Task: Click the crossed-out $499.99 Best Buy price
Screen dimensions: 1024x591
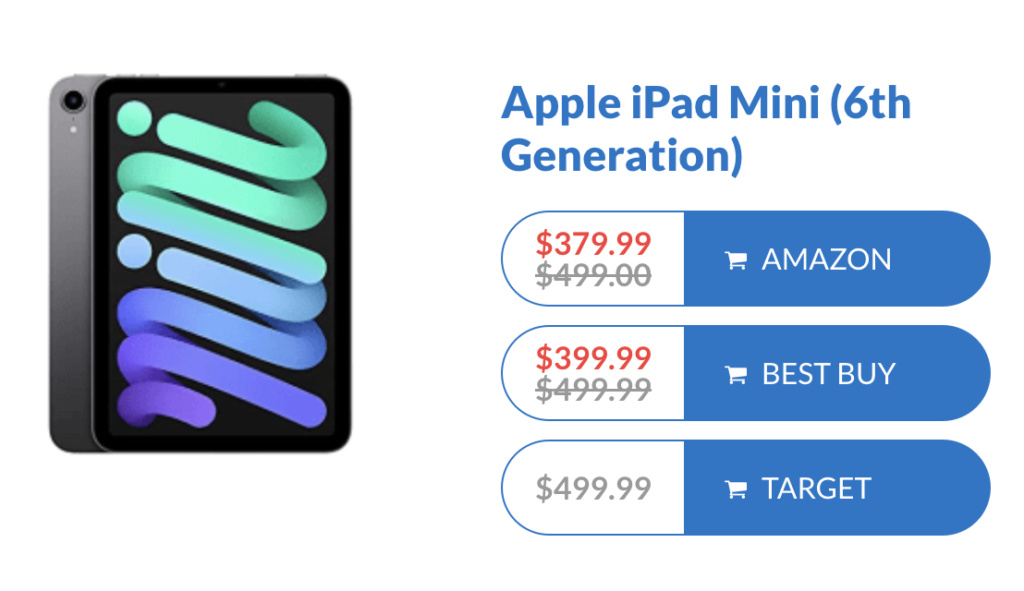Action: [x=593, y=389]
